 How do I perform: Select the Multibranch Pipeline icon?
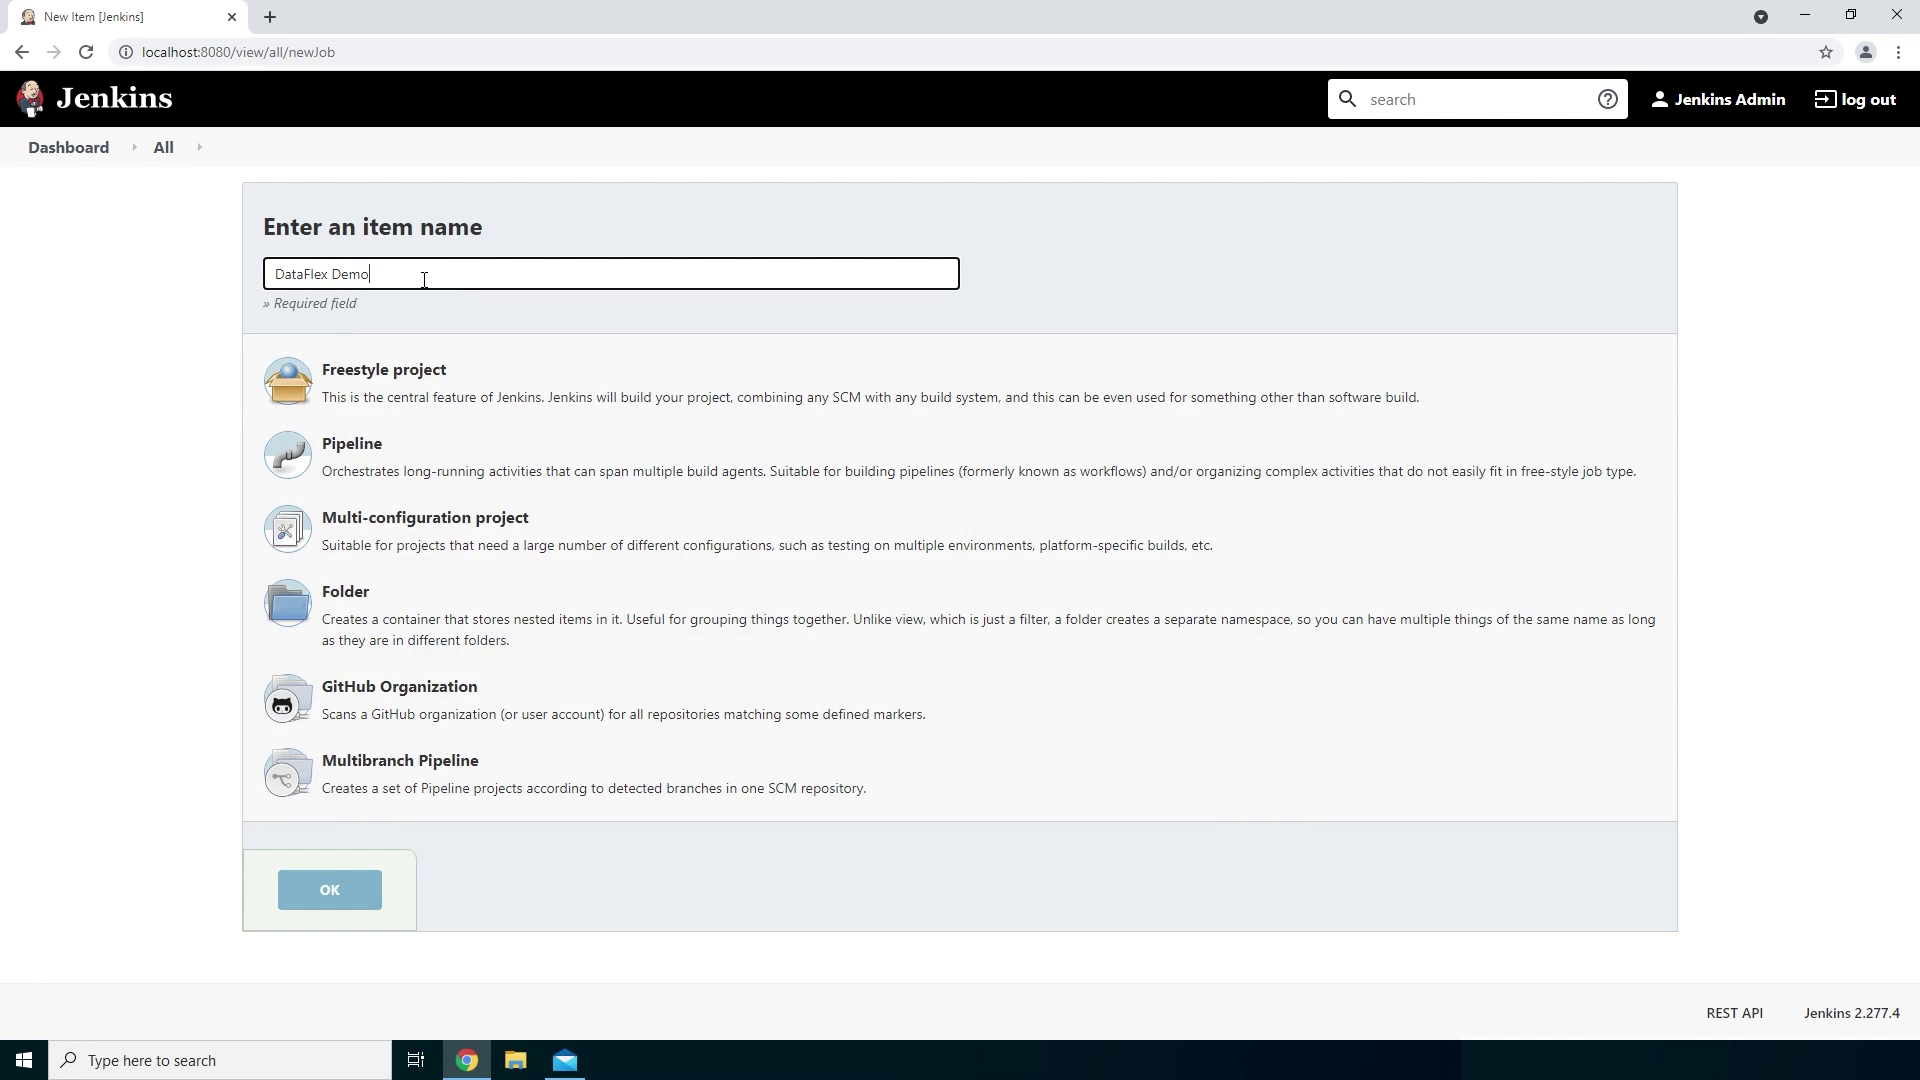(x=288, y=773)
